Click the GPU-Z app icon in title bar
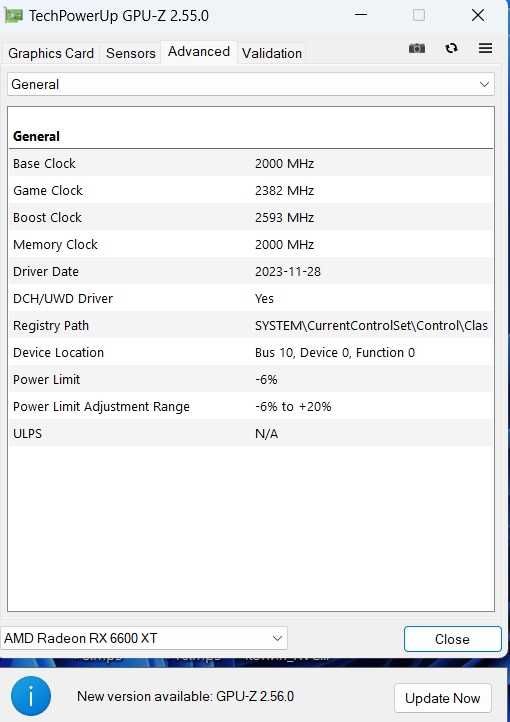 pos(13,16)
